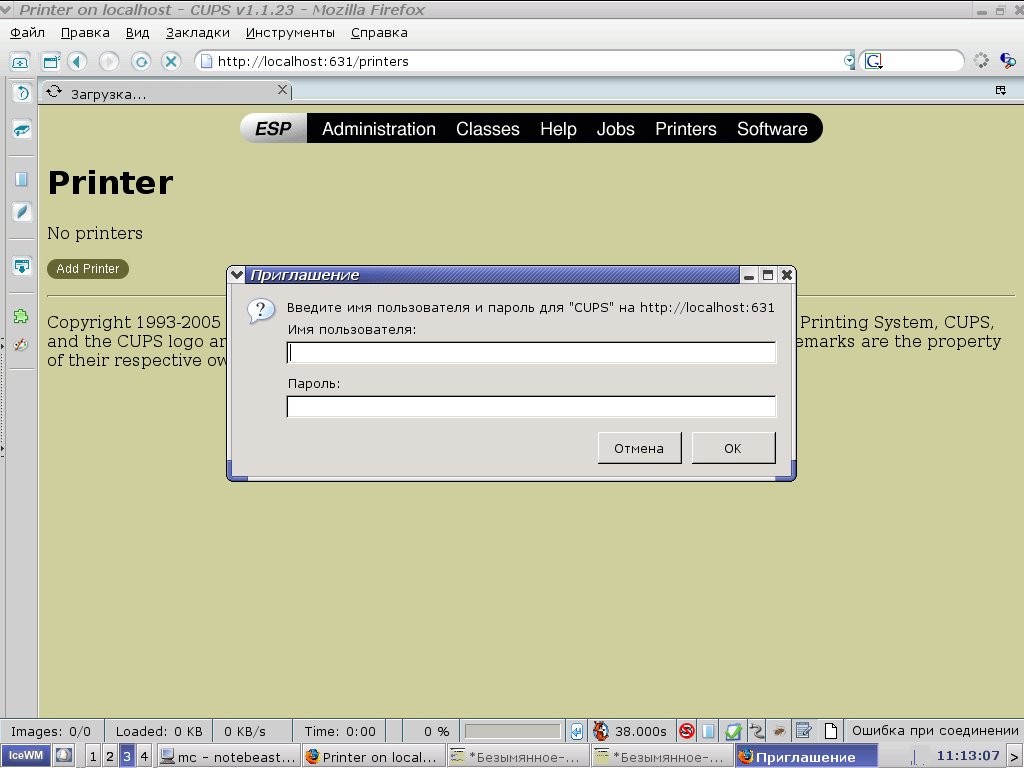Stop loading with the X toolbar icon
The height and width of the screenshot is (768, 1024).
coord(171,61)
